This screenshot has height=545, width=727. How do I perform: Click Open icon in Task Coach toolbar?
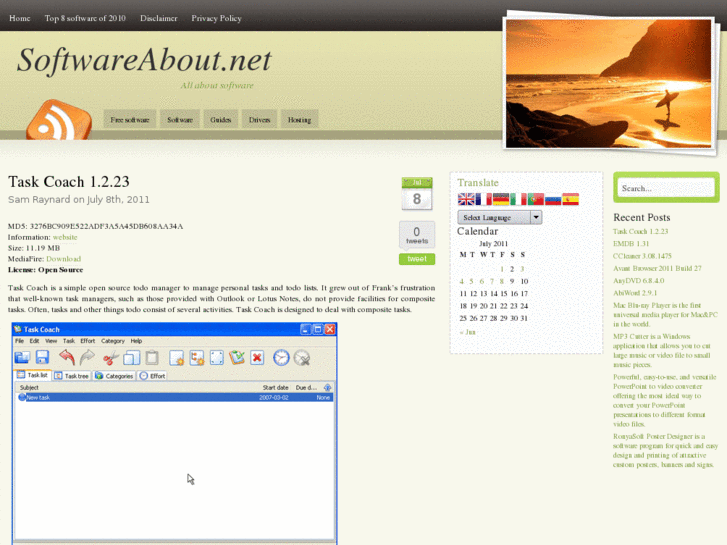point(22,358)
